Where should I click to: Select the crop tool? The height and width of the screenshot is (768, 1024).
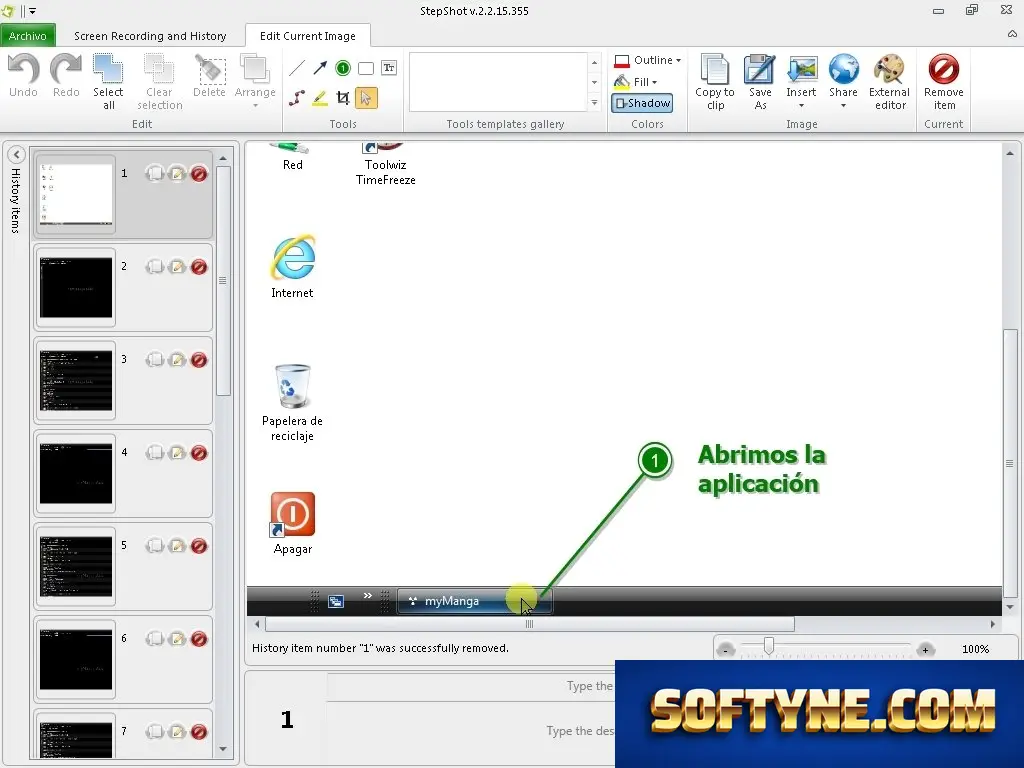click(x=343, y=98)
